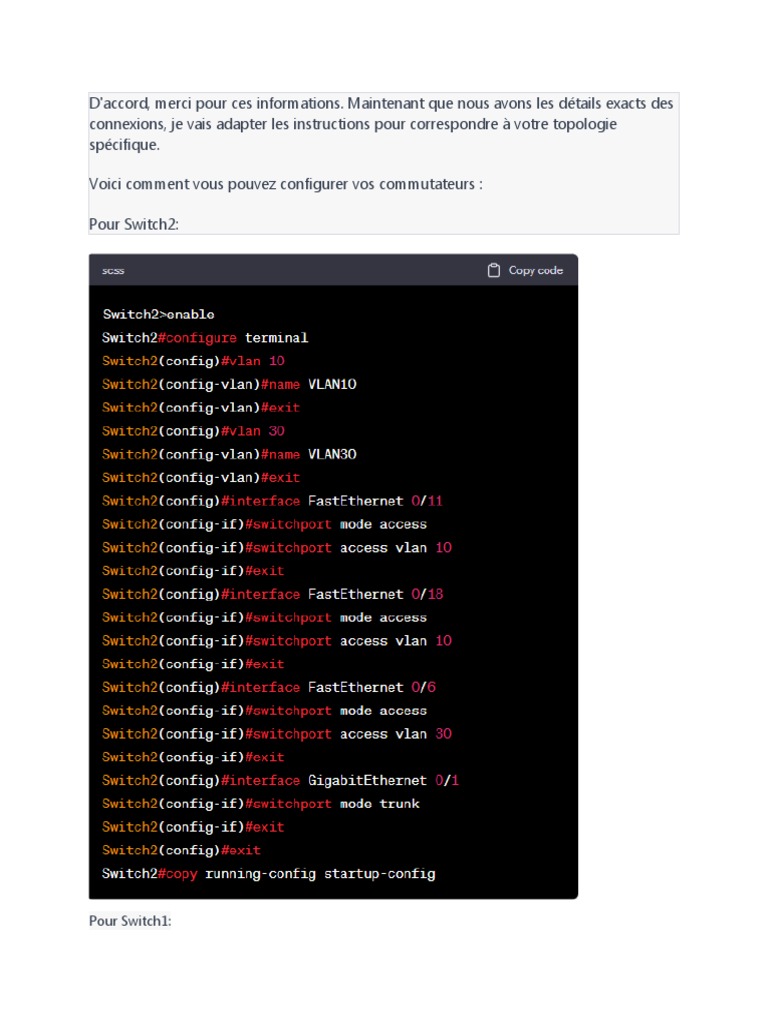768x1024 pixels.
Task: Click the 'copy running-config startup-config' line
Action: pyautogui.click(x=268, y=873)
